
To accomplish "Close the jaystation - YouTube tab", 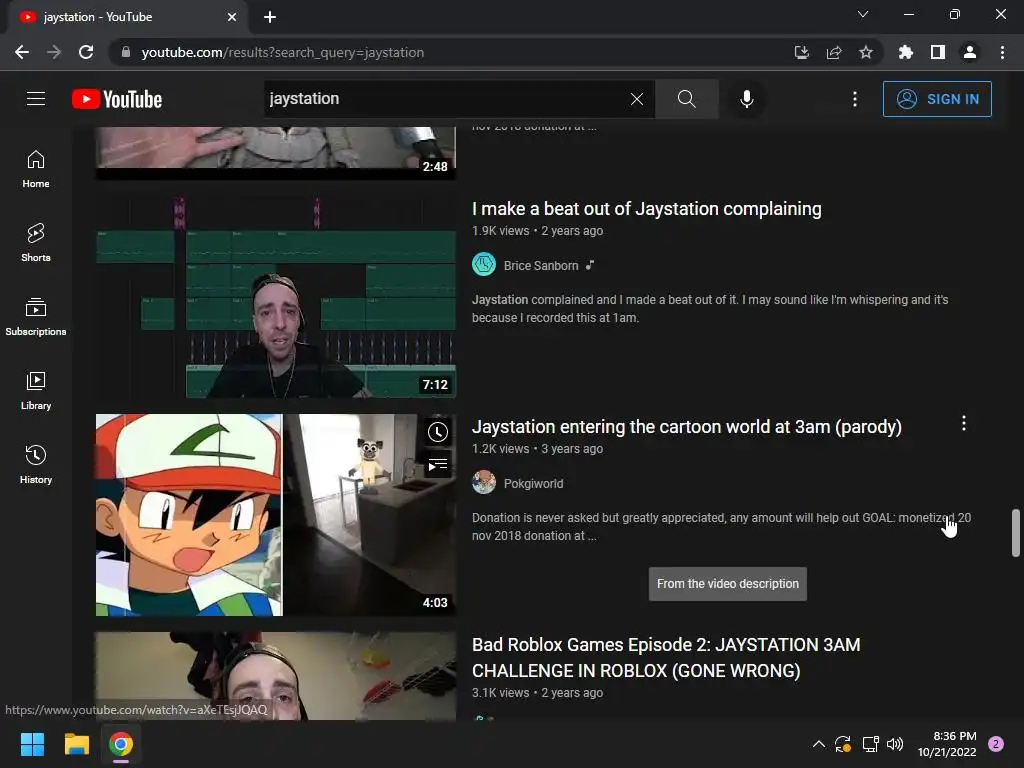I will click(232, 17).
